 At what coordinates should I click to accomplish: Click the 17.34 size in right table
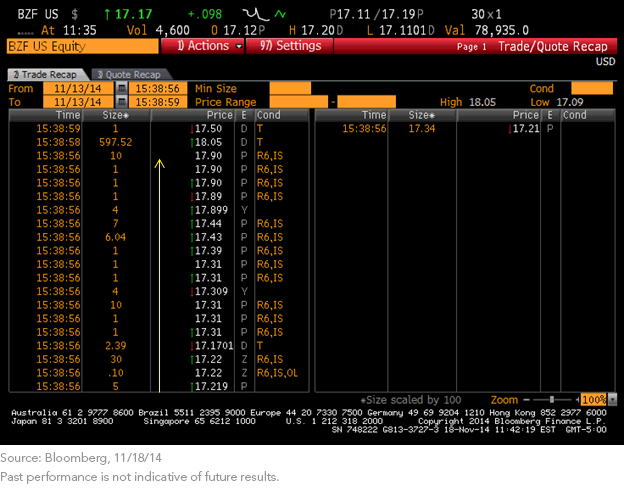(x=422, y=129)
